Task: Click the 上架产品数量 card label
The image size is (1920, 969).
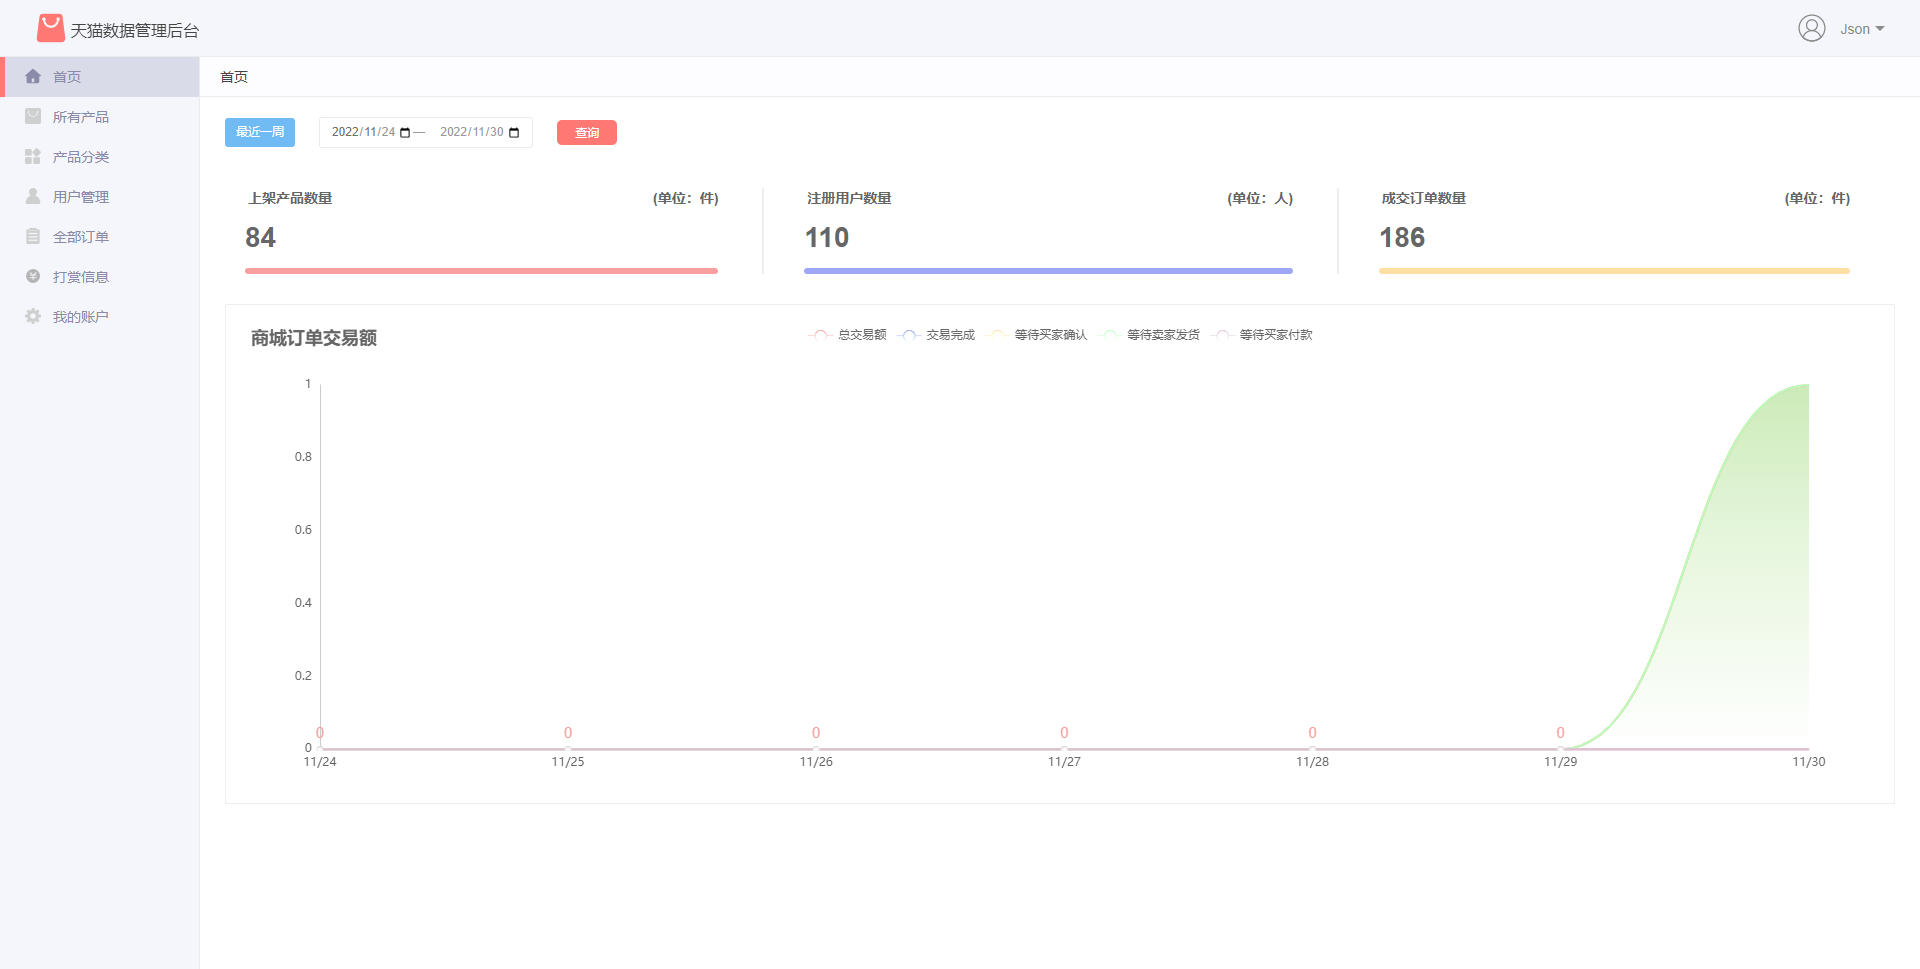Action: pos(290,198)
